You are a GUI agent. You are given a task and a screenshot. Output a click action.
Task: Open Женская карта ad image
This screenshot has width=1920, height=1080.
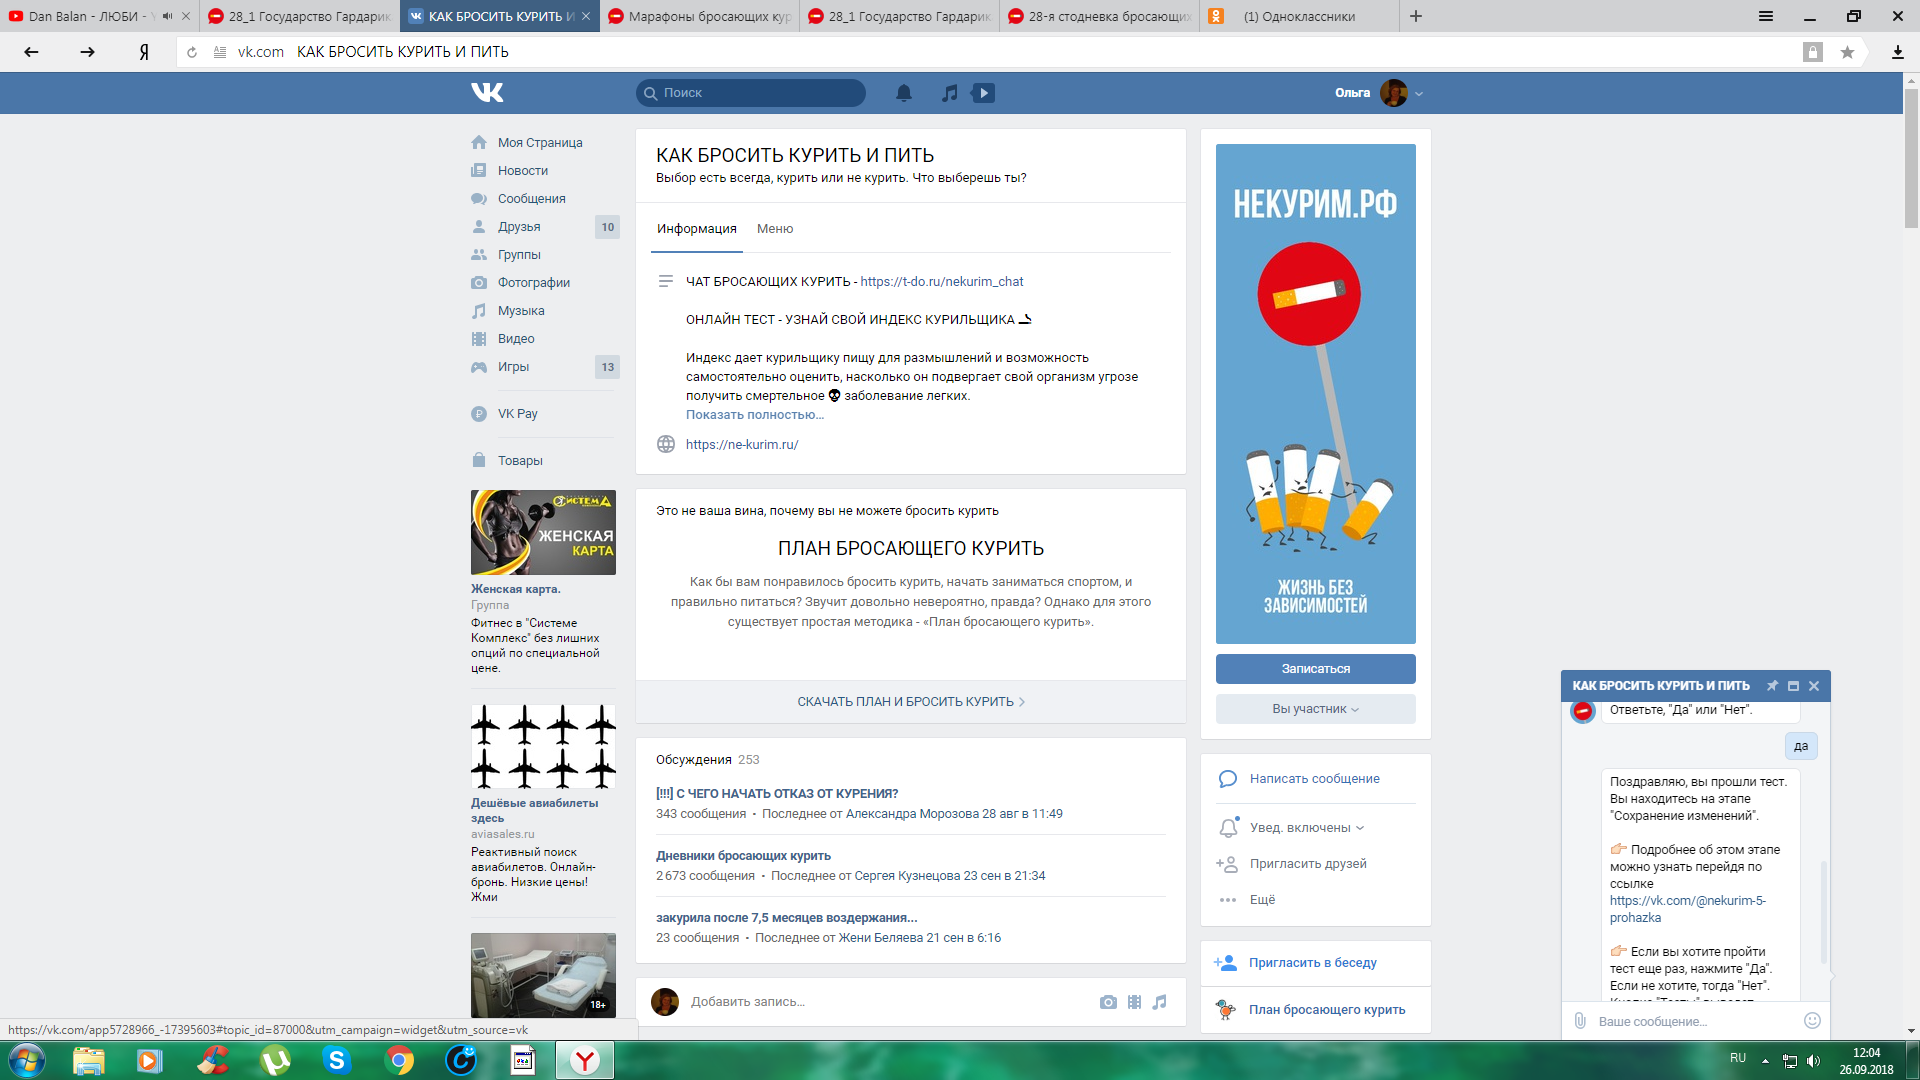[543, 532]
